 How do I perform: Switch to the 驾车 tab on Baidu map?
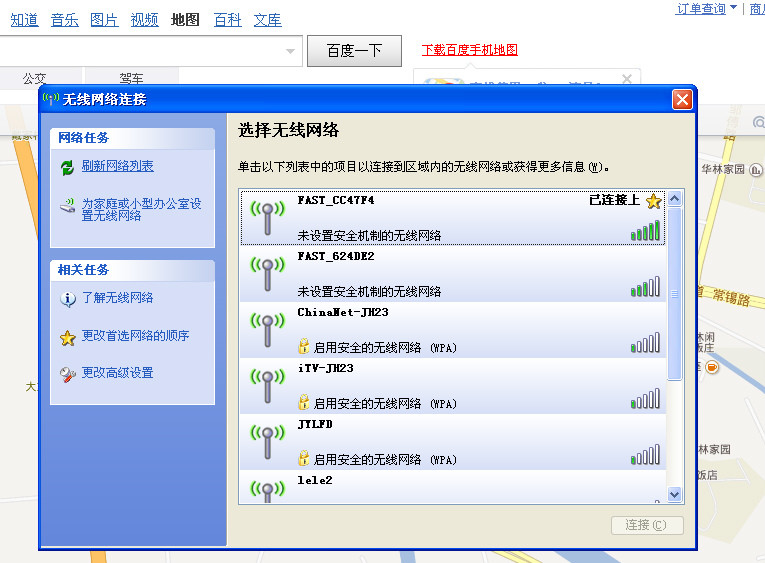tap(132, 78)
